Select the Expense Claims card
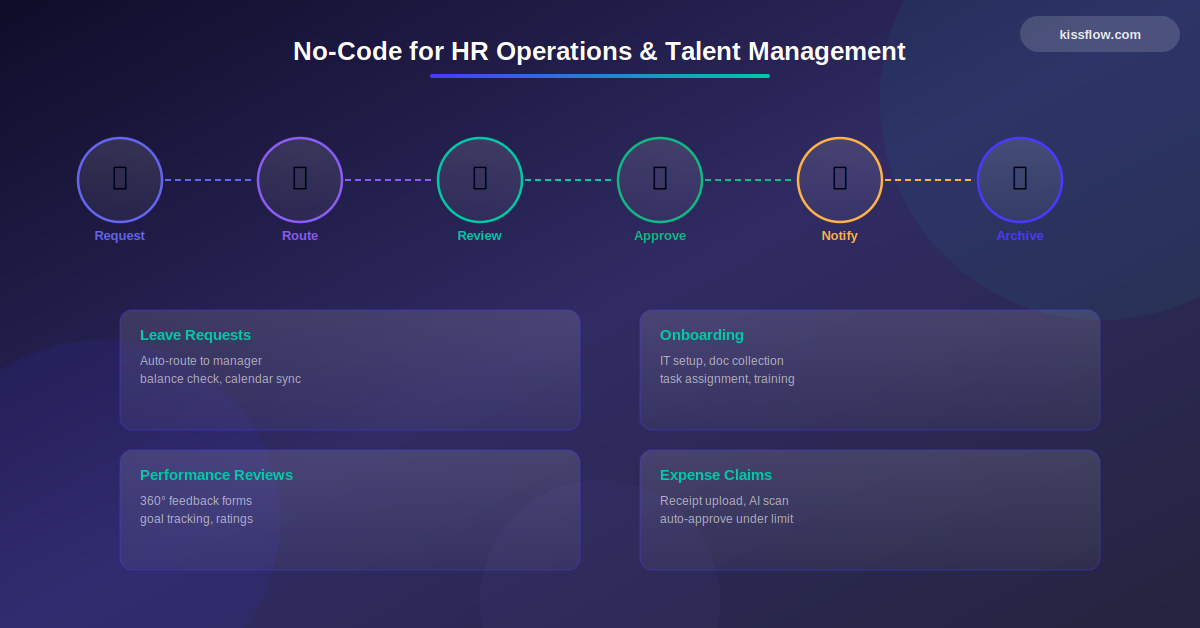 click(x=870, y=510)
